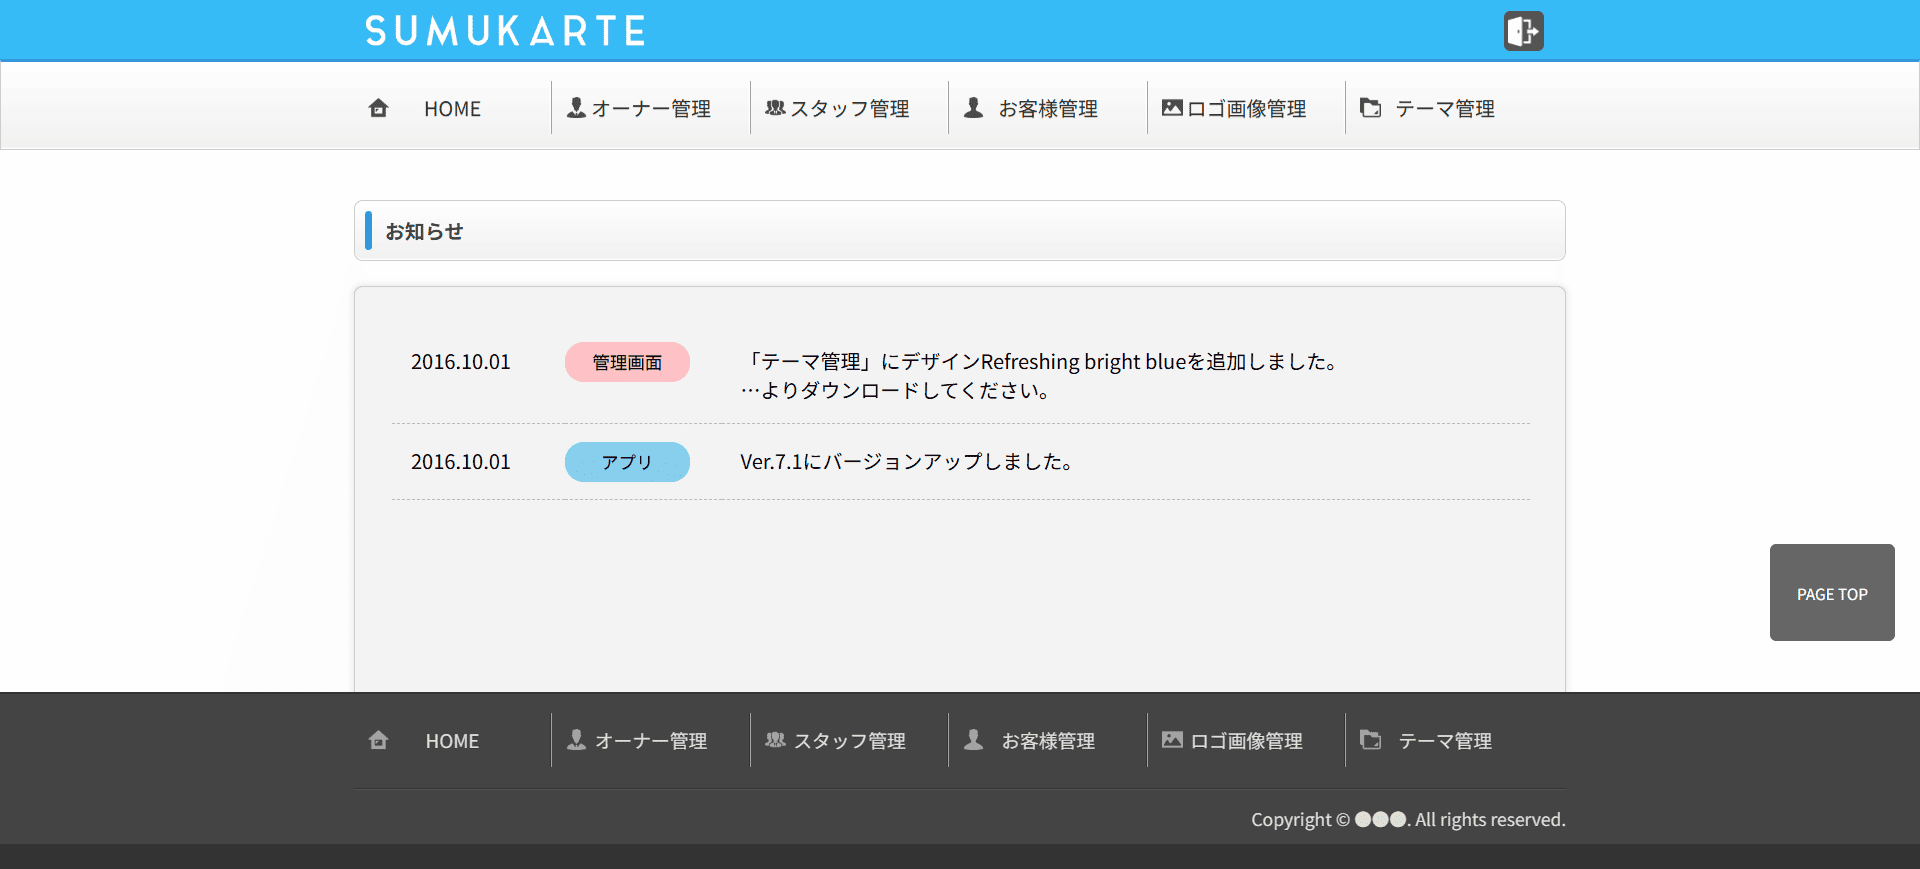
Task: Click the owner person icon in top nav
Action: point(576,108)
